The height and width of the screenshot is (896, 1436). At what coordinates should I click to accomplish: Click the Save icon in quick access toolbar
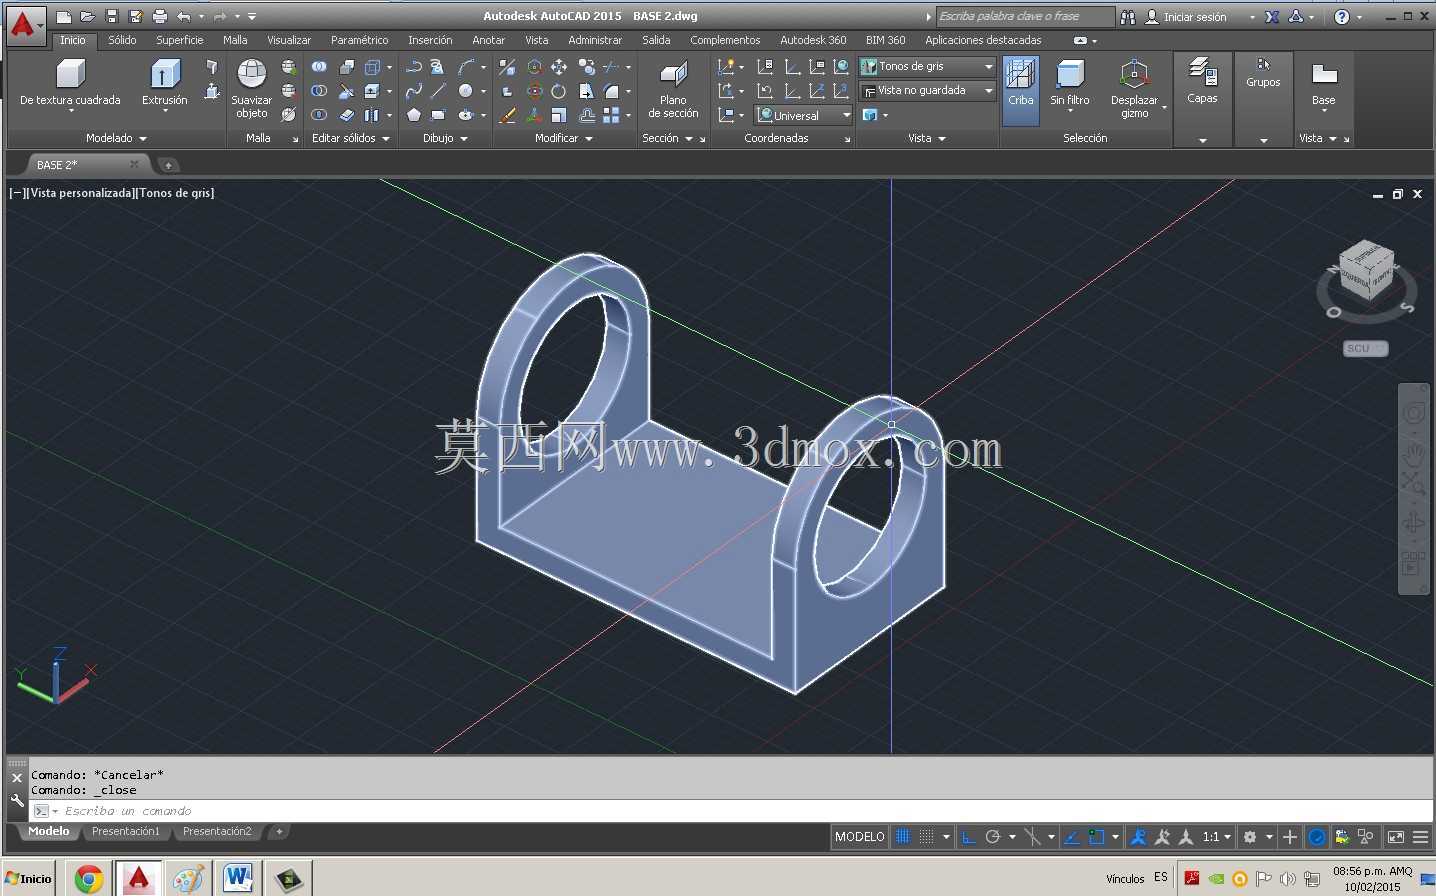tap(111, 16)
